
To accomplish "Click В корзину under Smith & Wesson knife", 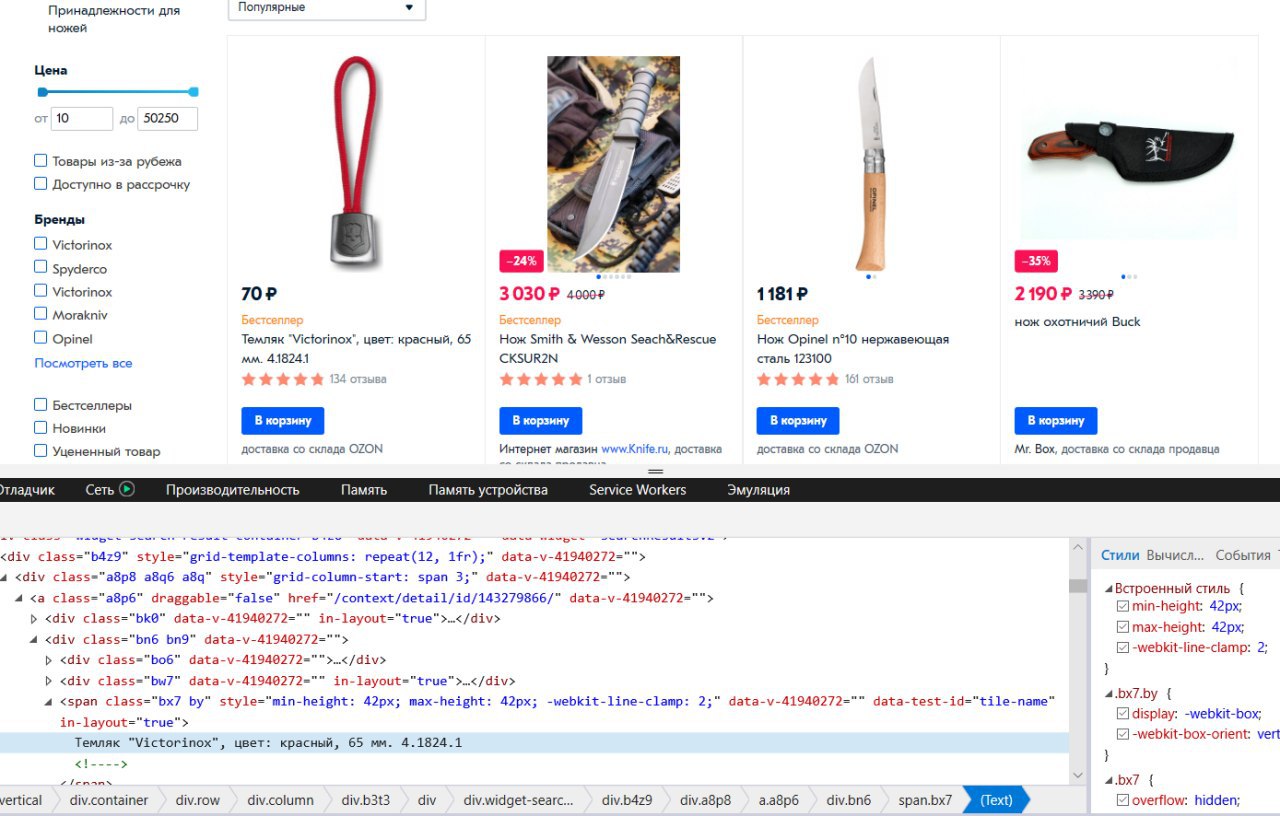I will pos(541,420).
